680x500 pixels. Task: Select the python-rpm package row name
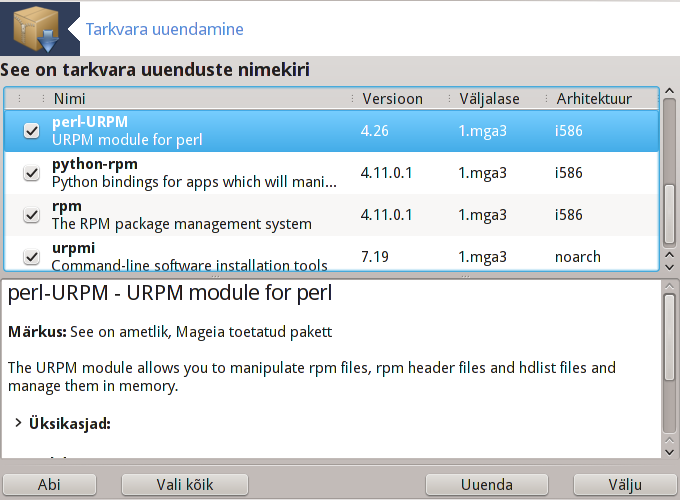click(95, 164)
